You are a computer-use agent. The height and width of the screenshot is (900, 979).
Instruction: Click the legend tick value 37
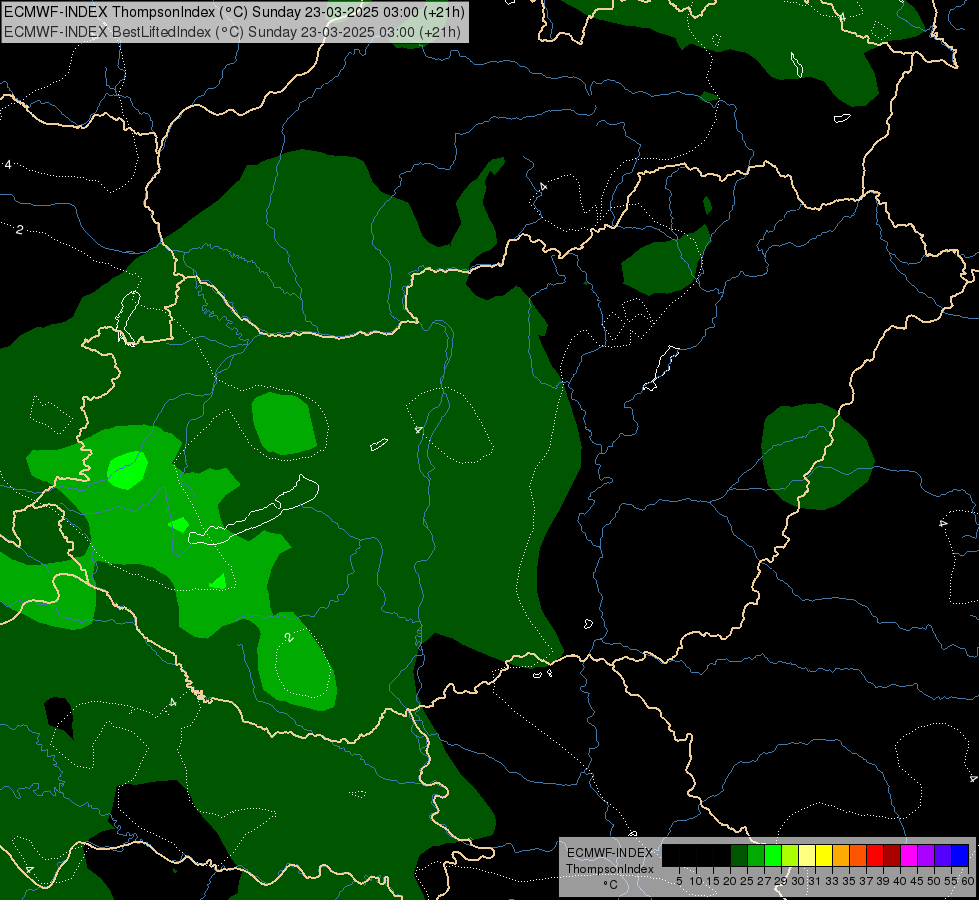point(866,881)
